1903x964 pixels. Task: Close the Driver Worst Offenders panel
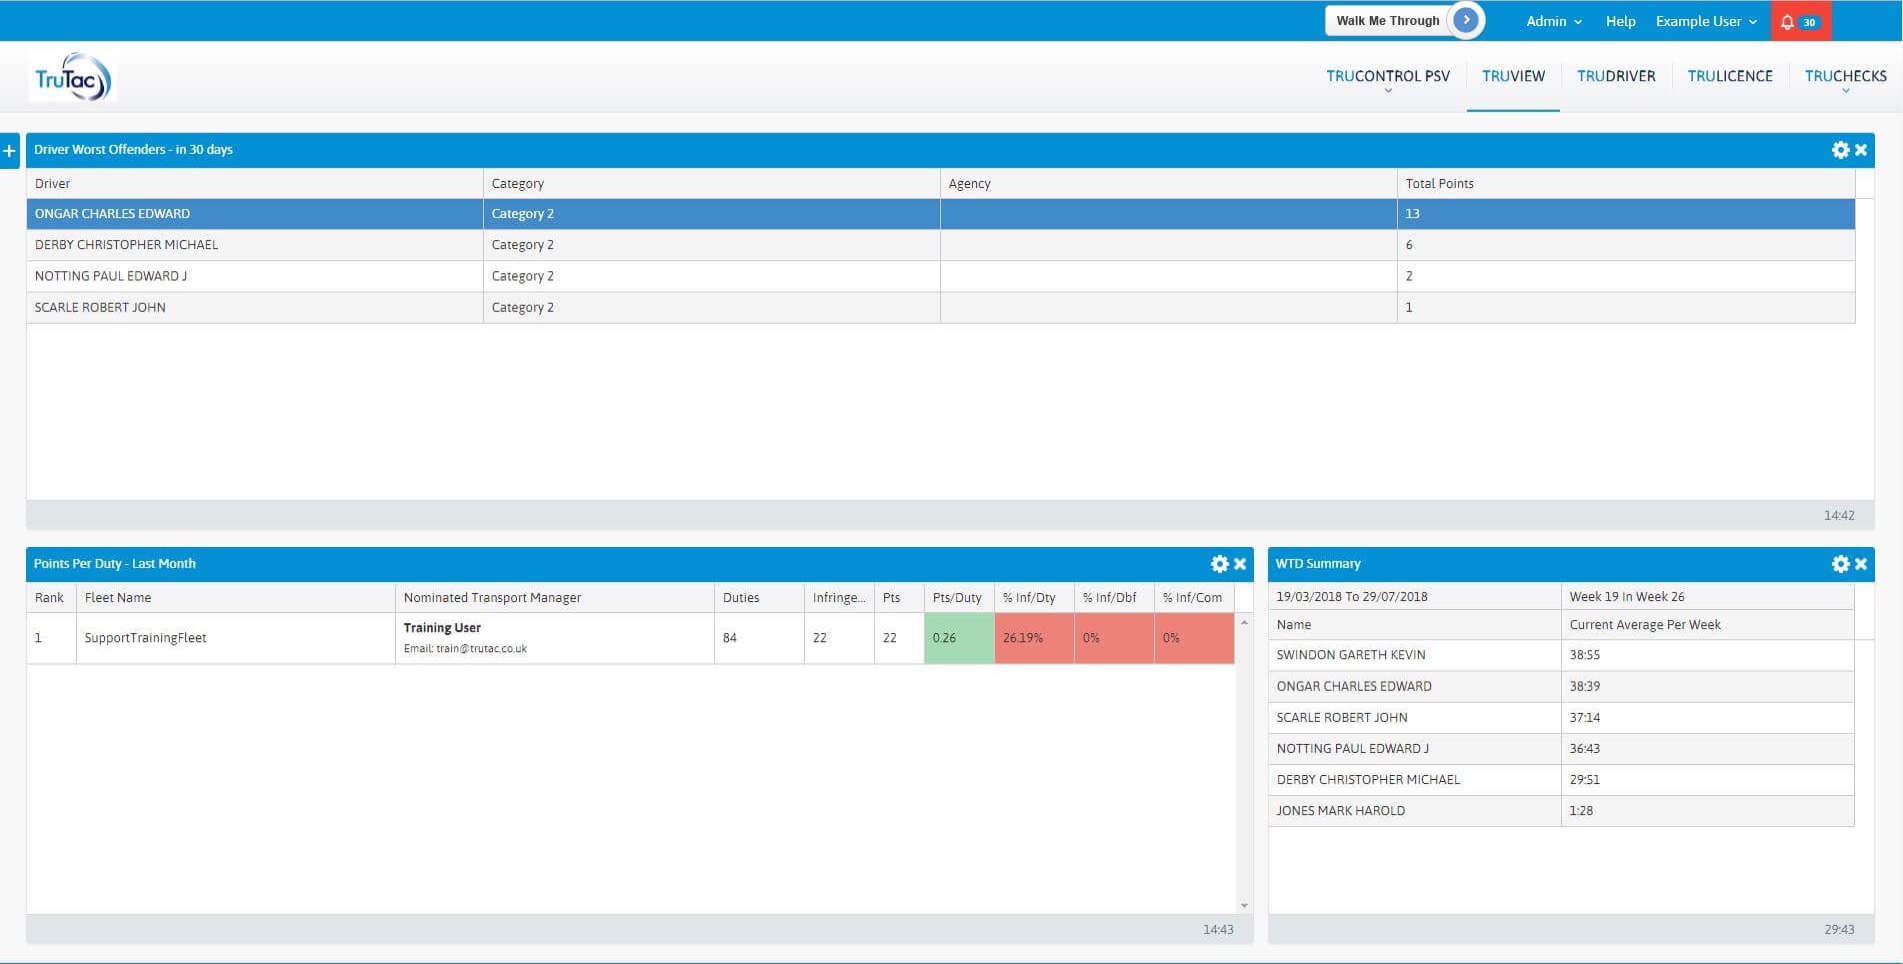click(1861, 150)
